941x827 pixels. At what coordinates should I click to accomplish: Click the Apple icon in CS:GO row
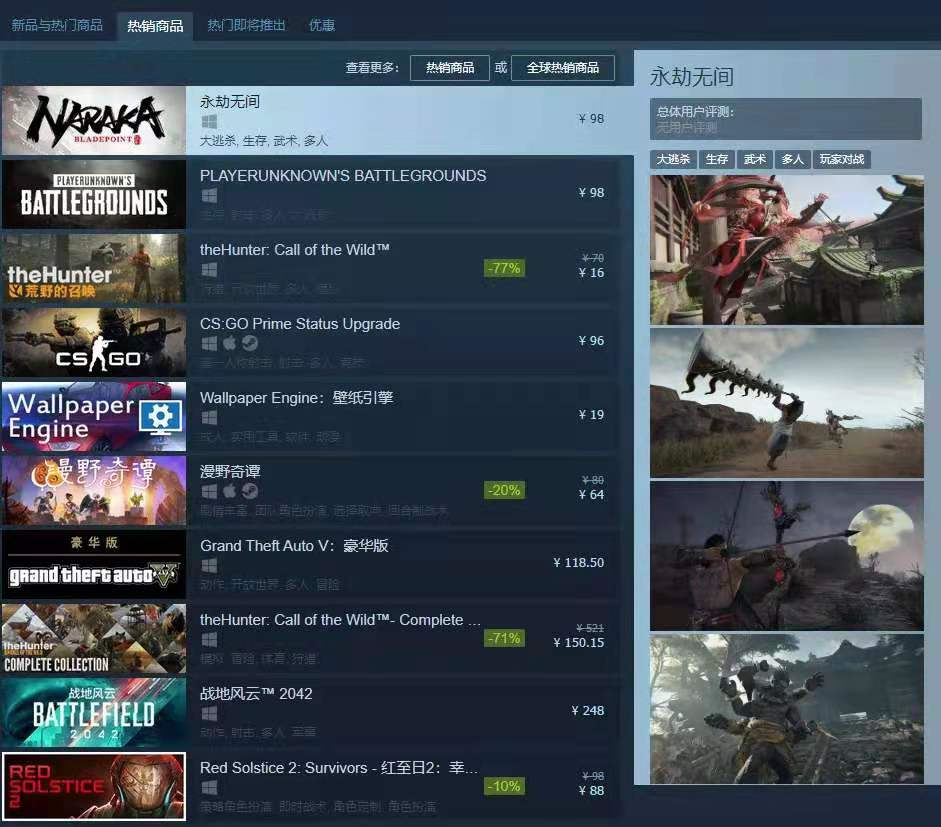click(230, 343)
